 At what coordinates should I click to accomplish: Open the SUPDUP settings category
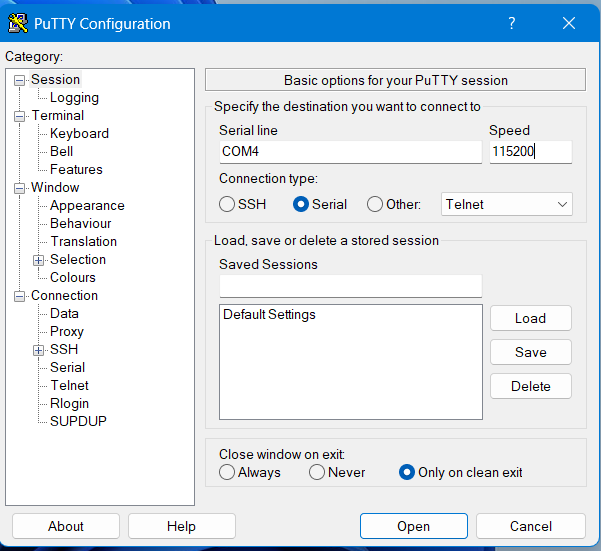click(78, 421)
